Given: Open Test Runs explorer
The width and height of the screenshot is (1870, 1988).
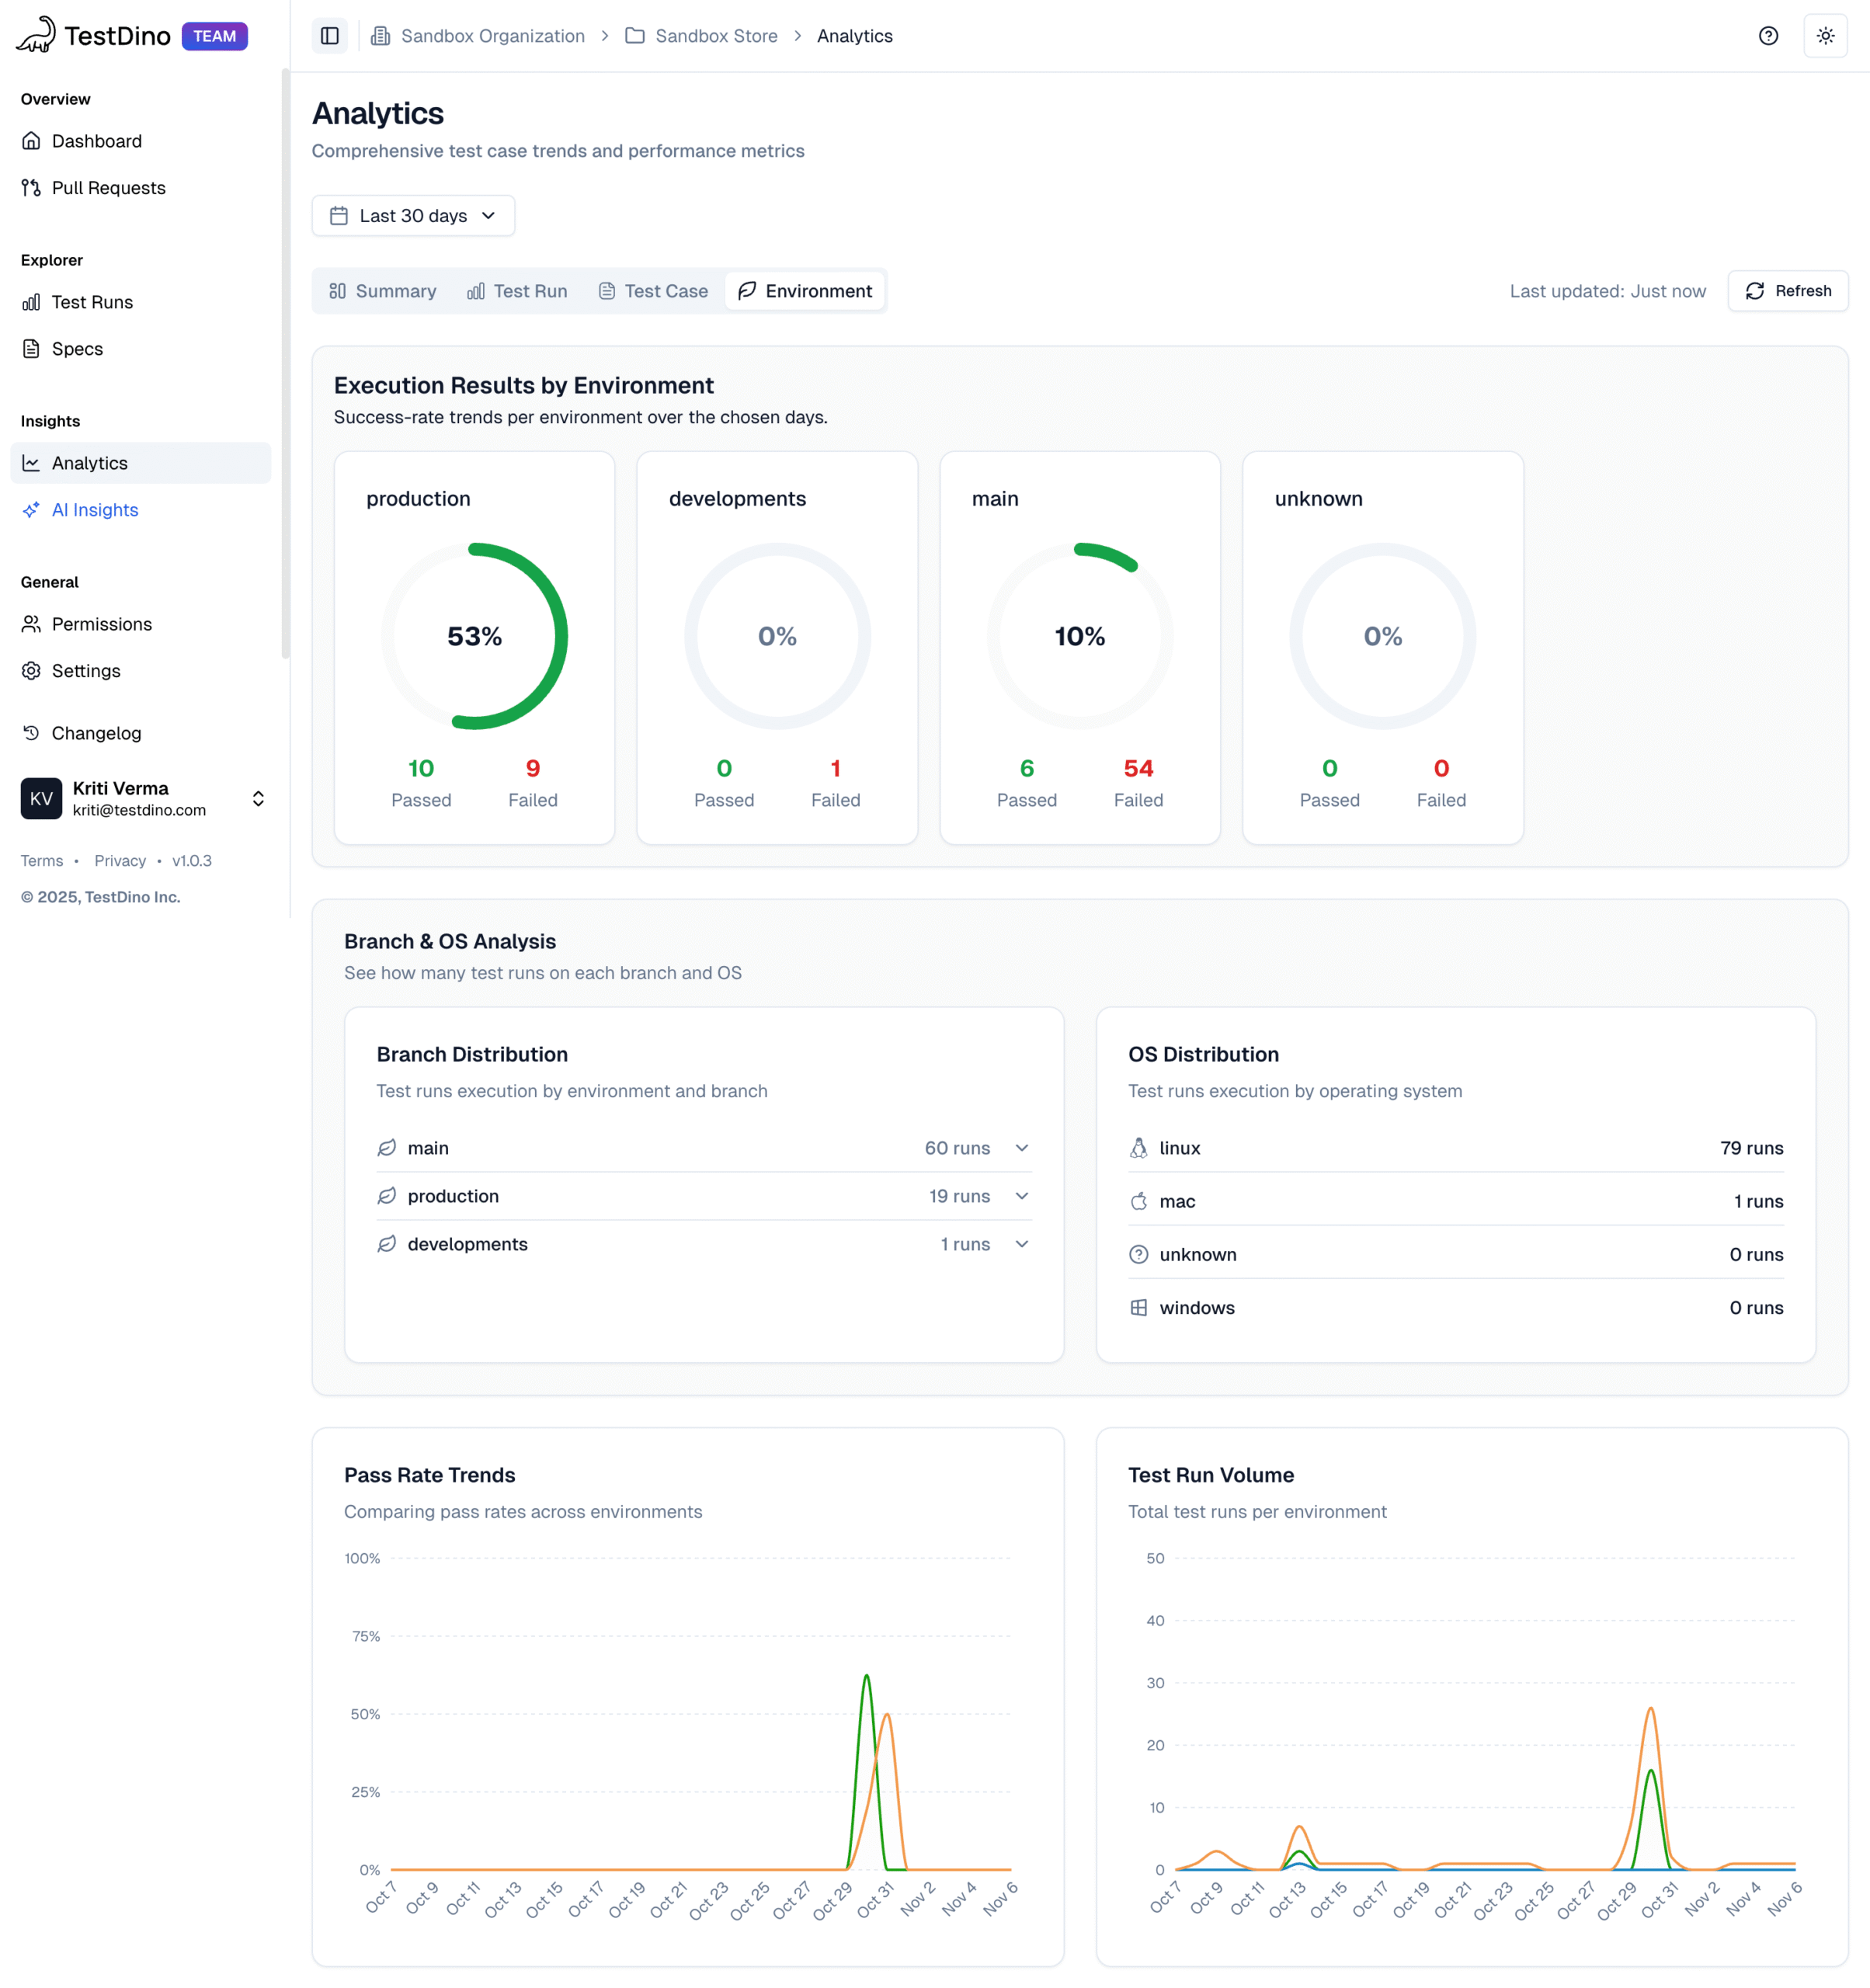Looking at the screenshot, I should click(92, 302).
